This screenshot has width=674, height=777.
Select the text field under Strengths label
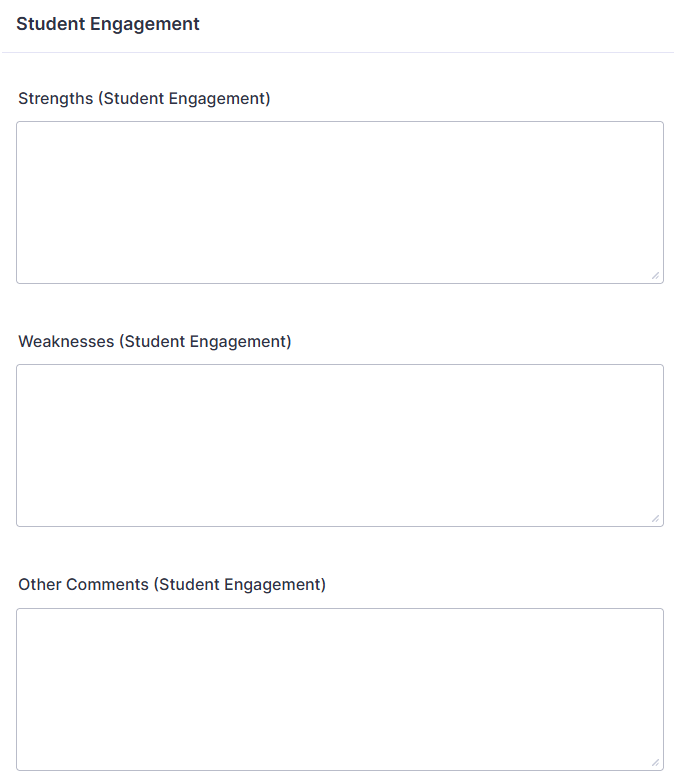click(340, 203)
